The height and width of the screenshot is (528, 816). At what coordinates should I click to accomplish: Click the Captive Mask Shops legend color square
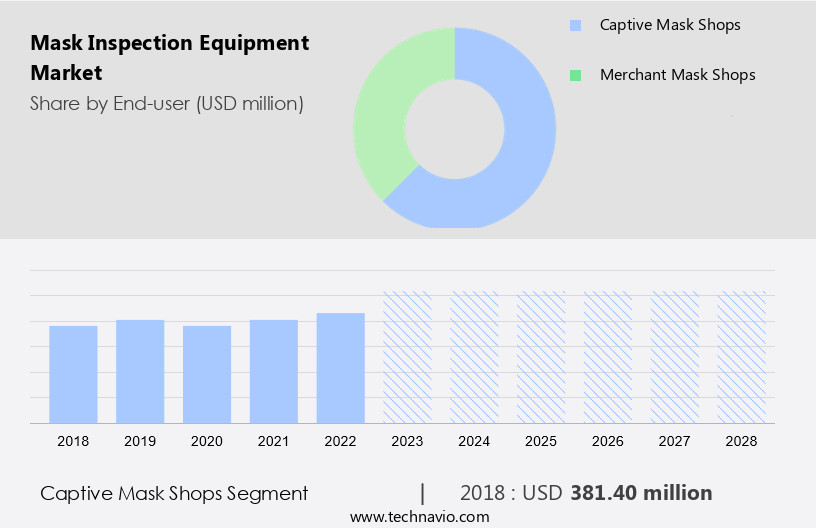click(x=574, y=25)
